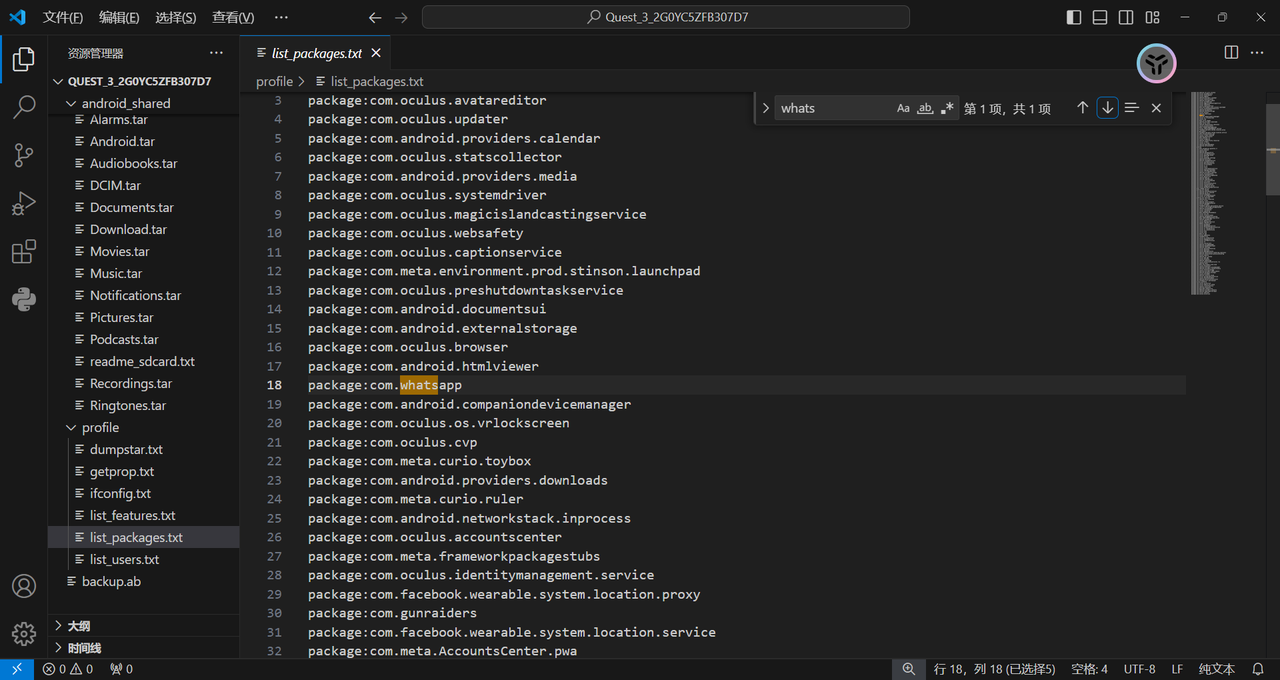The image size is (1280, 680).
Task: Open the 查看(V) menu
Action: click(x=233, y=17)
